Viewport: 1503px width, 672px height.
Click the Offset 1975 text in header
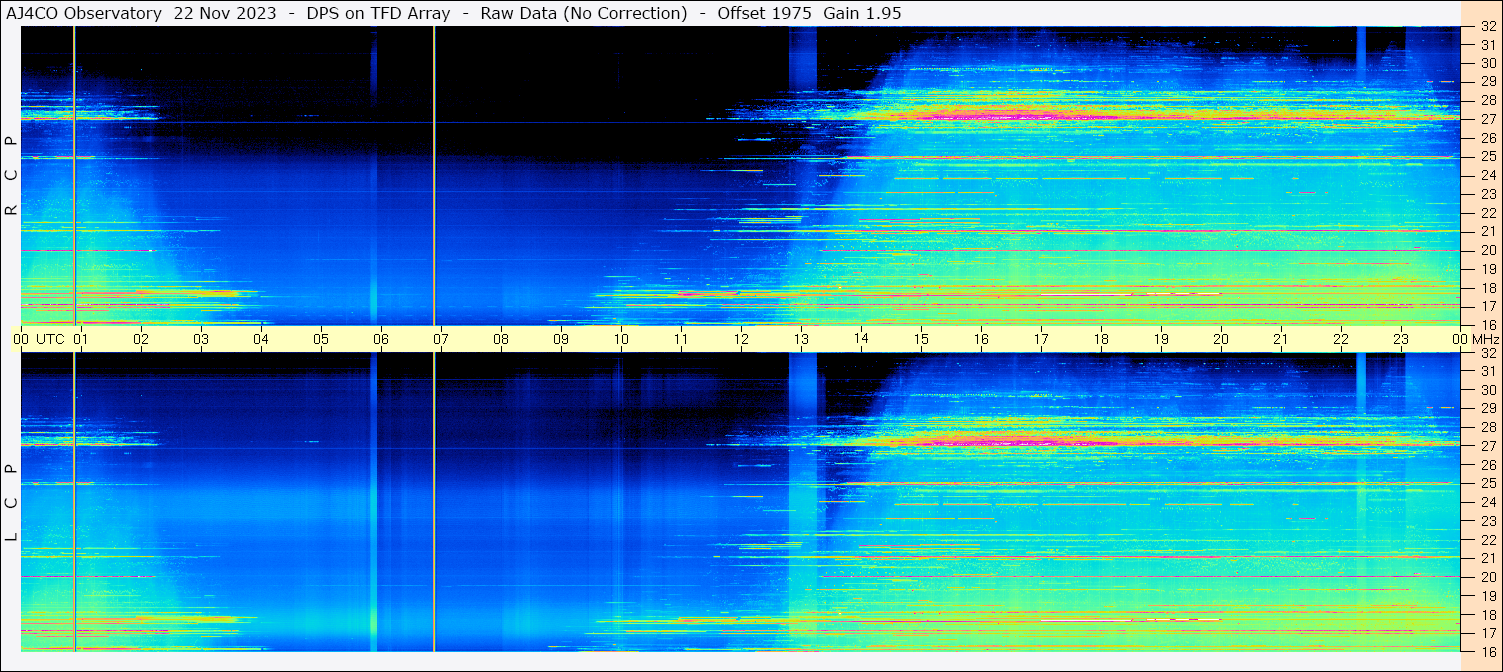click(764, 13)
